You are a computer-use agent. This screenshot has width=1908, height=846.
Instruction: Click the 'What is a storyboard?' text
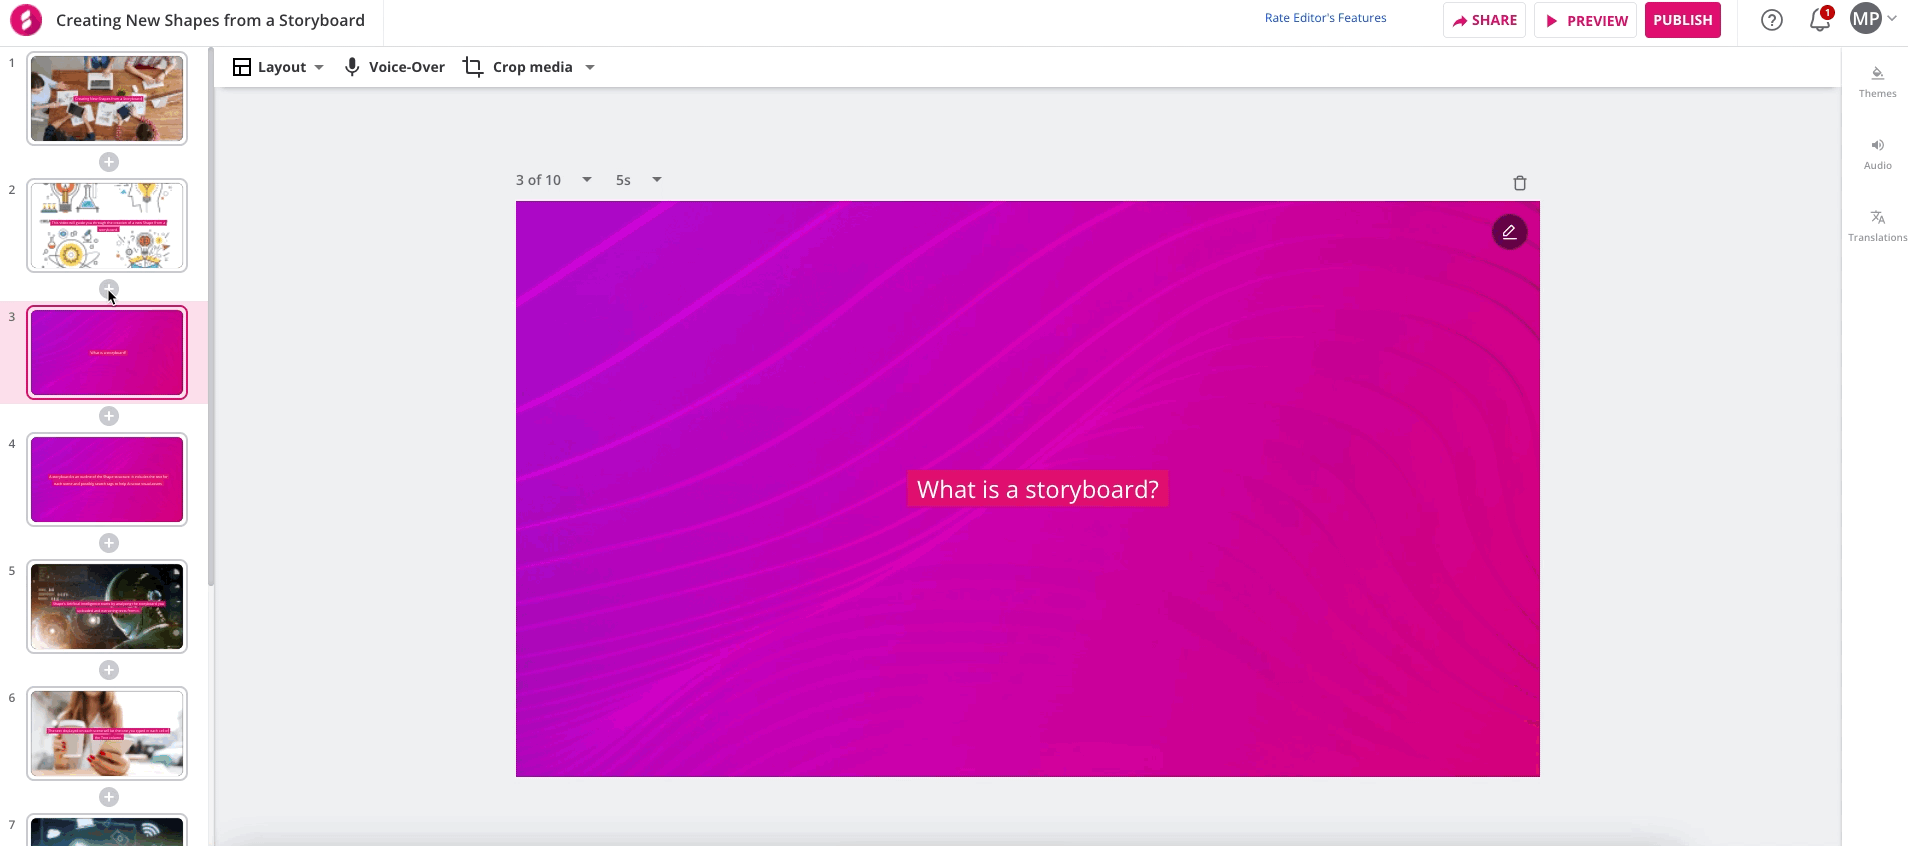[x=1037, y=489]
